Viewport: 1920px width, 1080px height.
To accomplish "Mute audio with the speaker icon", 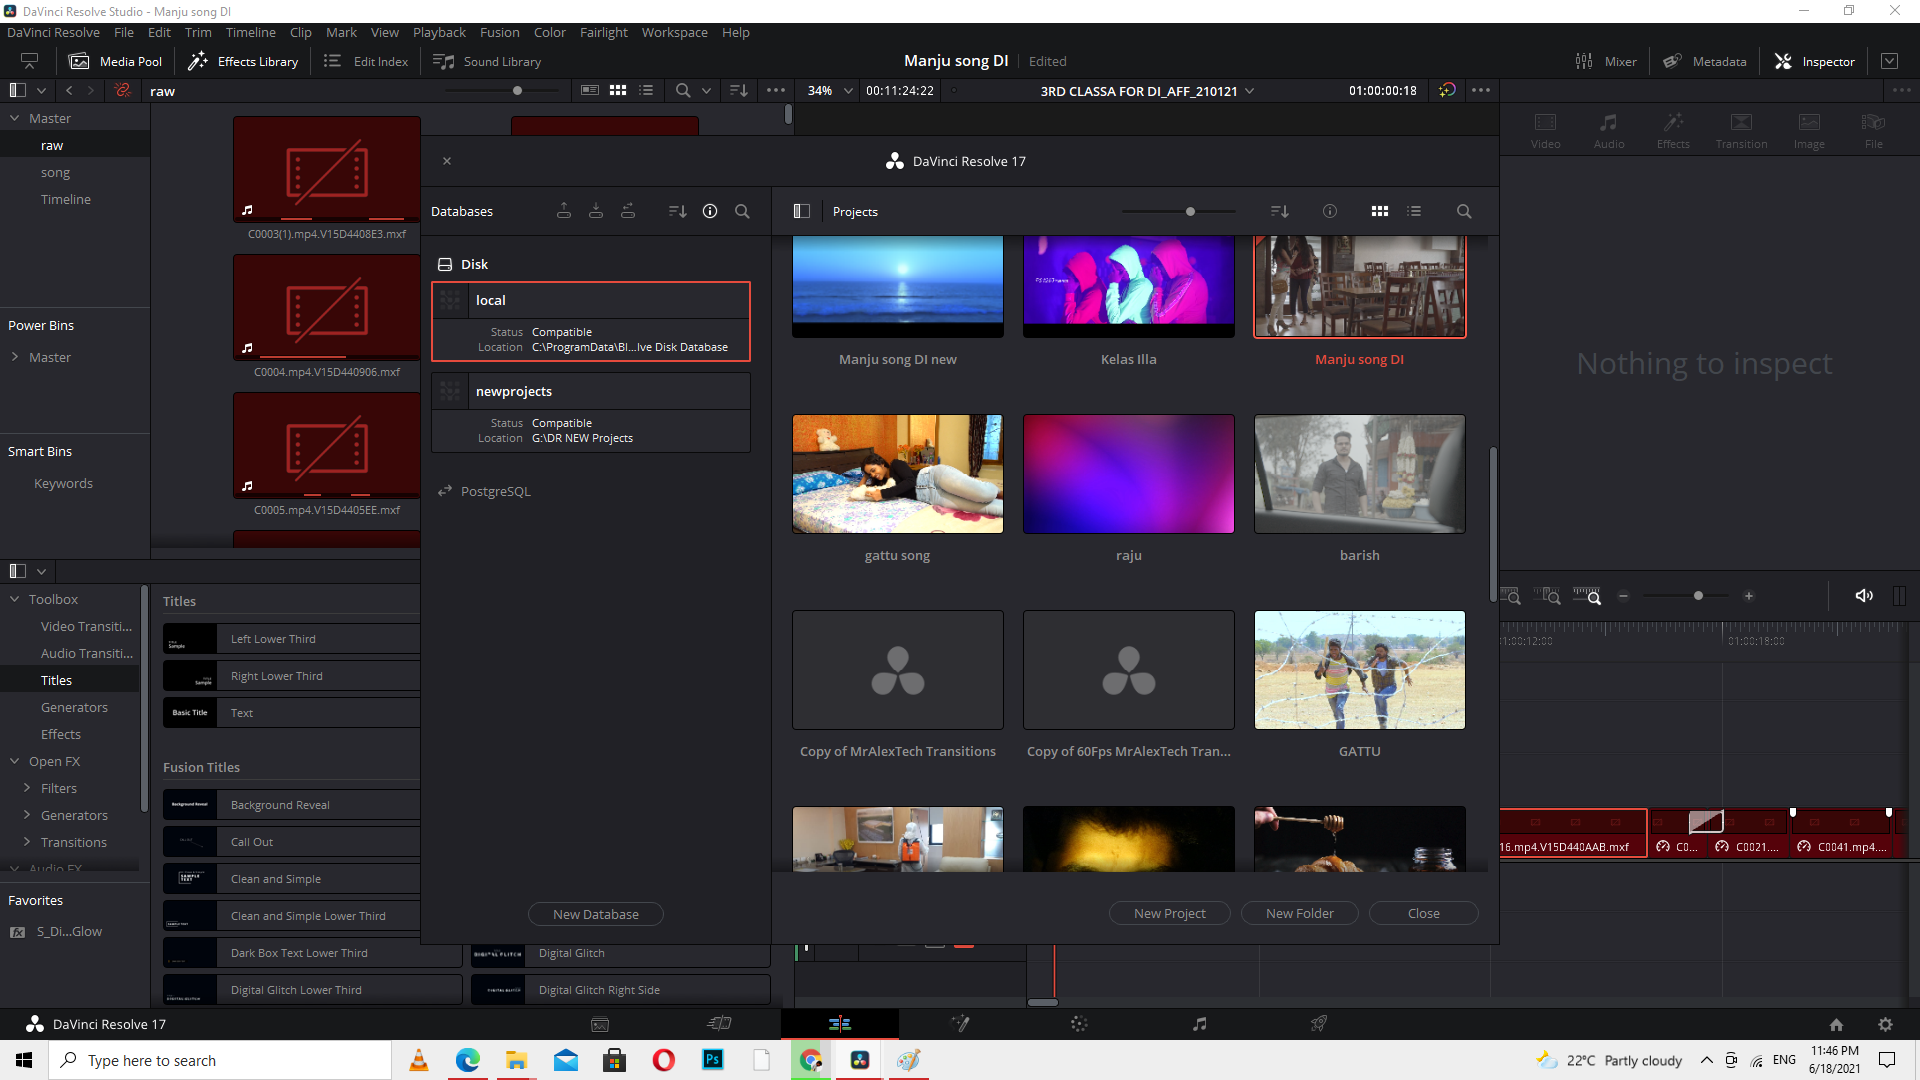I will [1864, 596].
